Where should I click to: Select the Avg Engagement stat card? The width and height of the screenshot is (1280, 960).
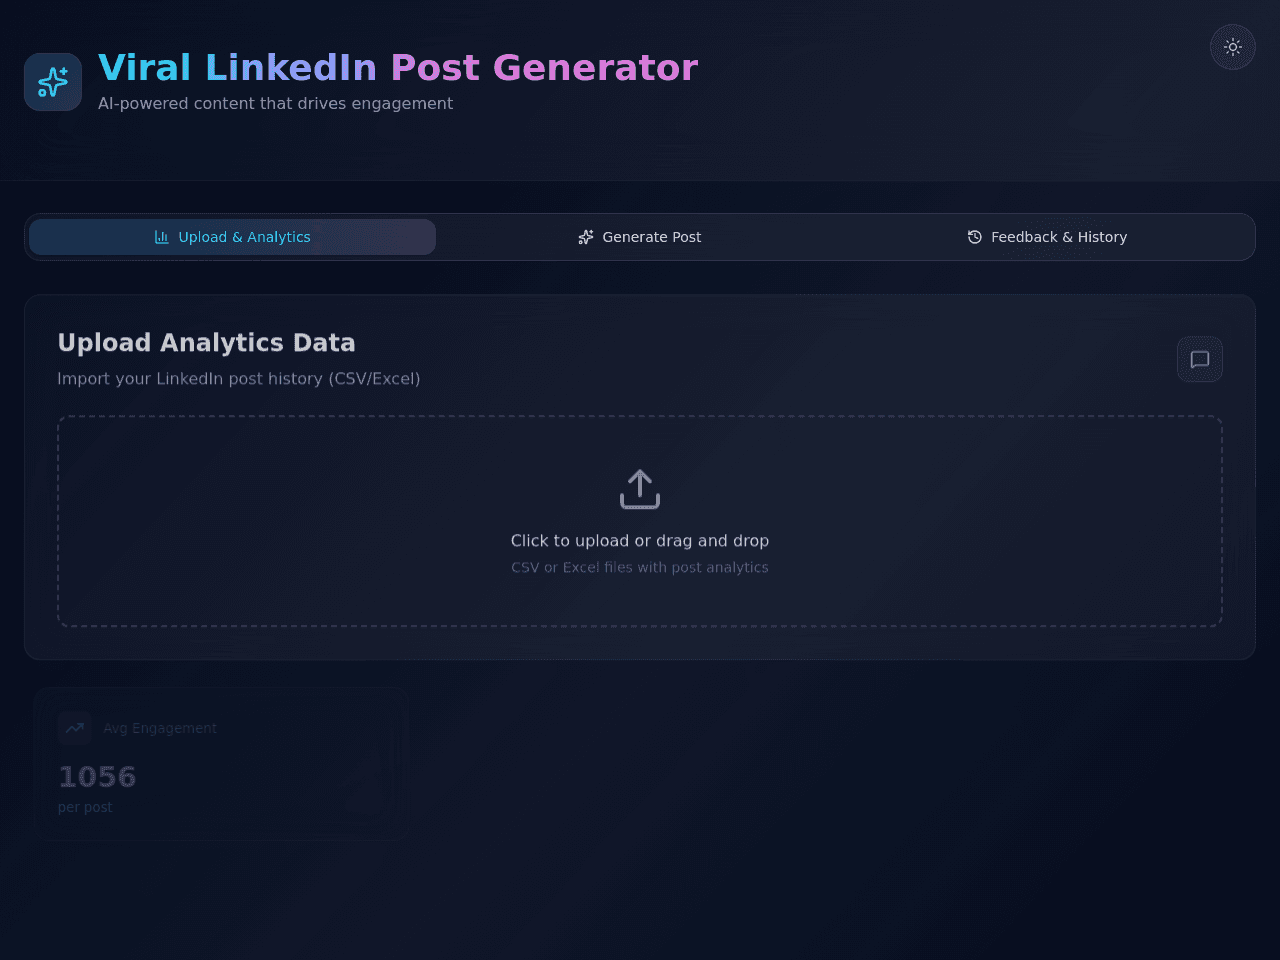point(220,764)
